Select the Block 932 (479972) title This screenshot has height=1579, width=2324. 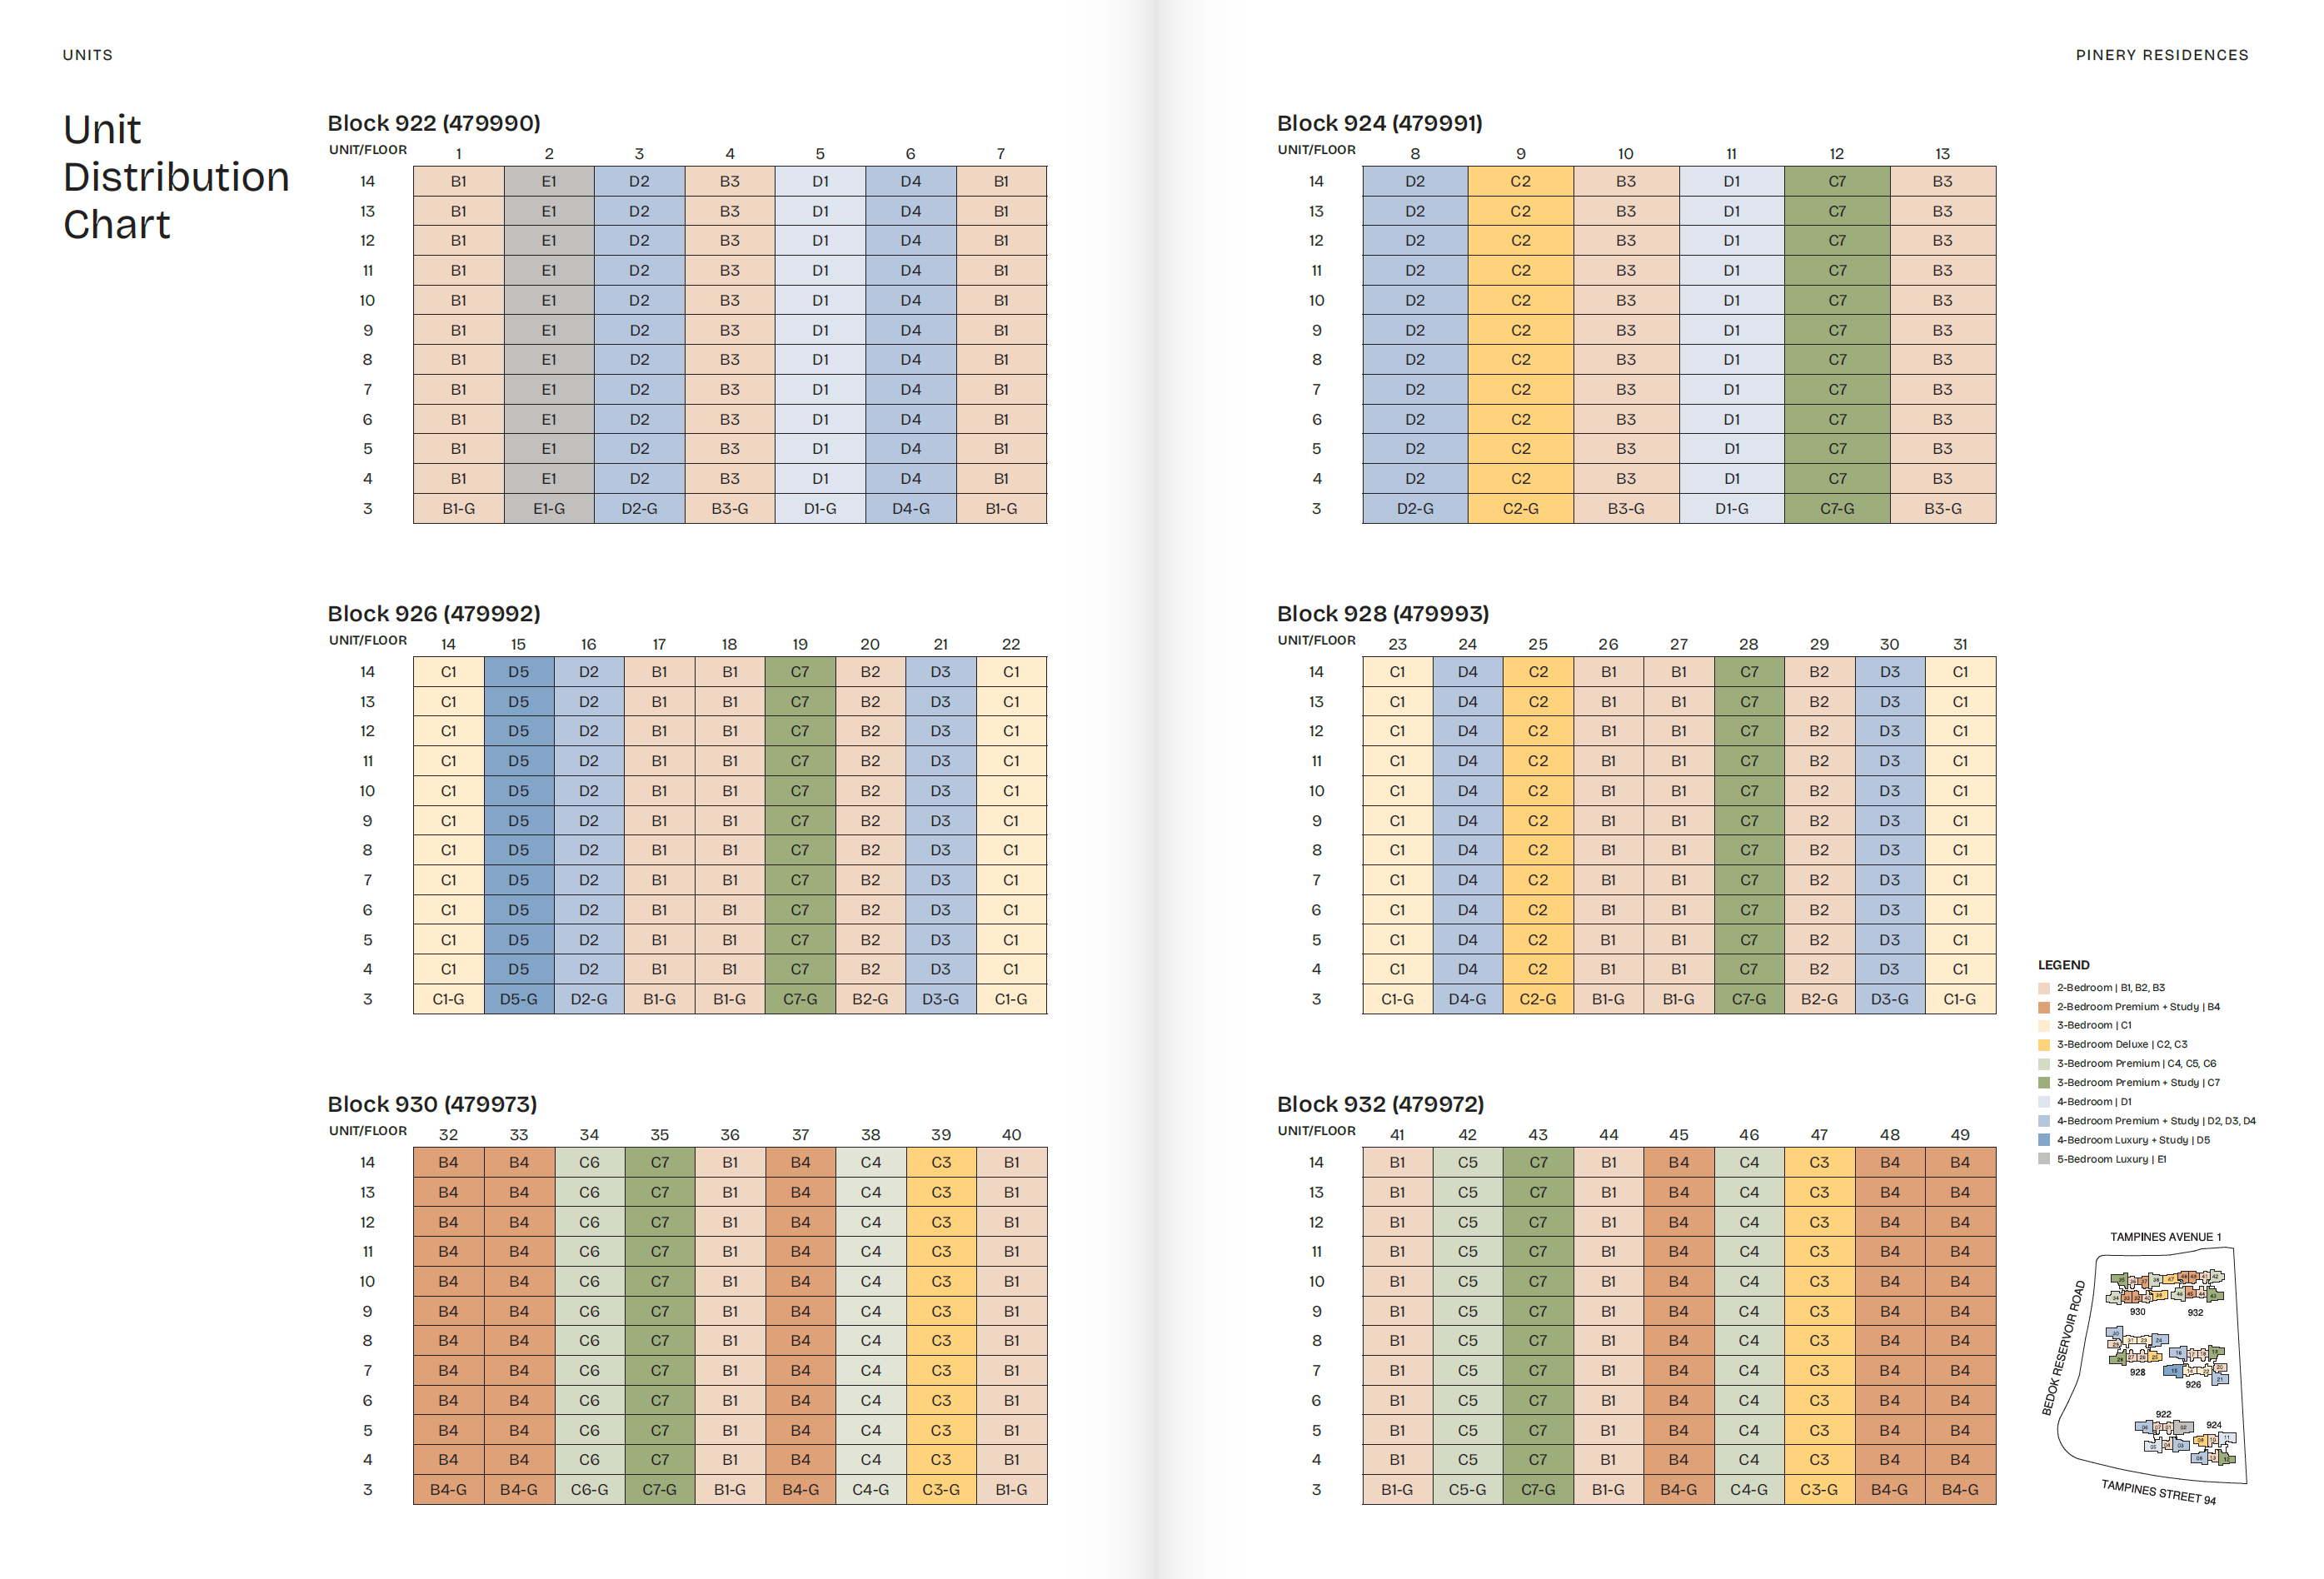pyautogui.click(x=1380, y=1104)
